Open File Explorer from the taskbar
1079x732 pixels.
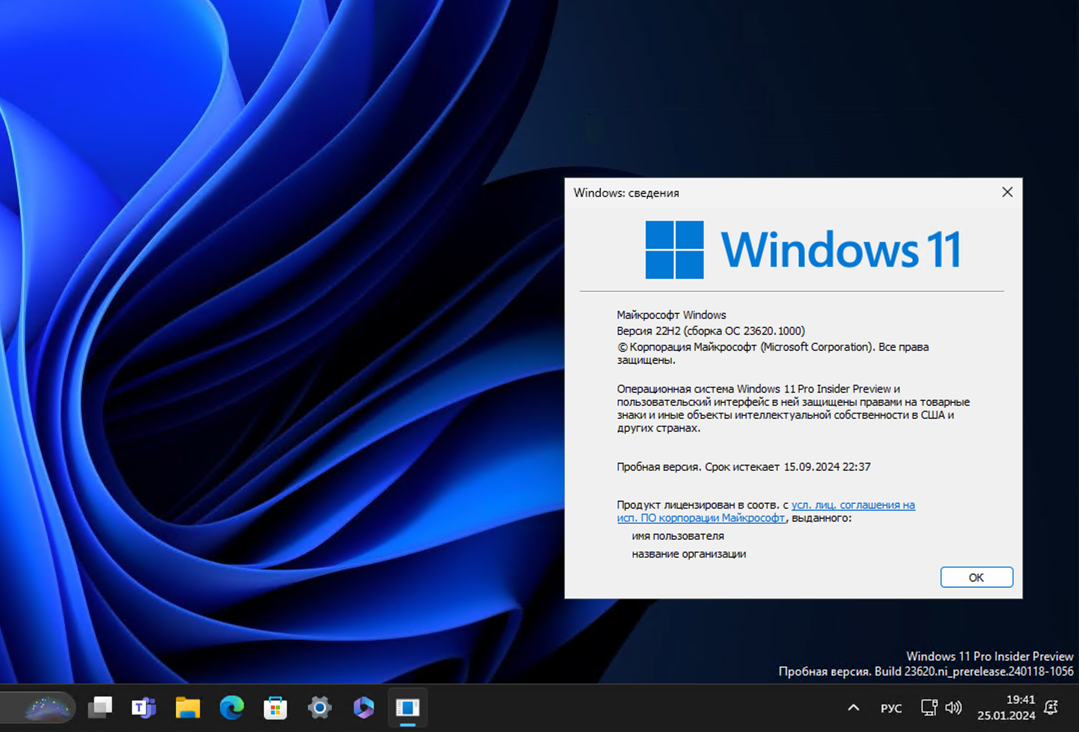[x=187, y=707]
